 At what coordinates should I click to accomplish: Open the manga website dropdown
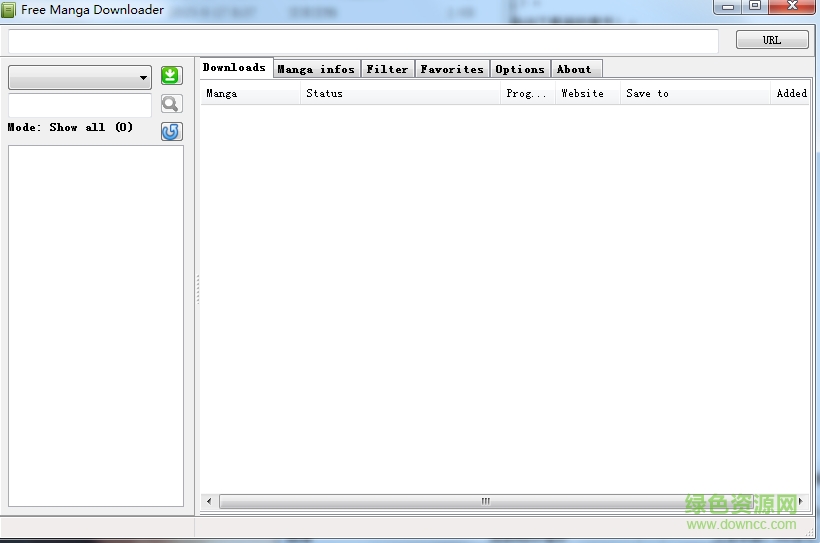click(80, 77)
